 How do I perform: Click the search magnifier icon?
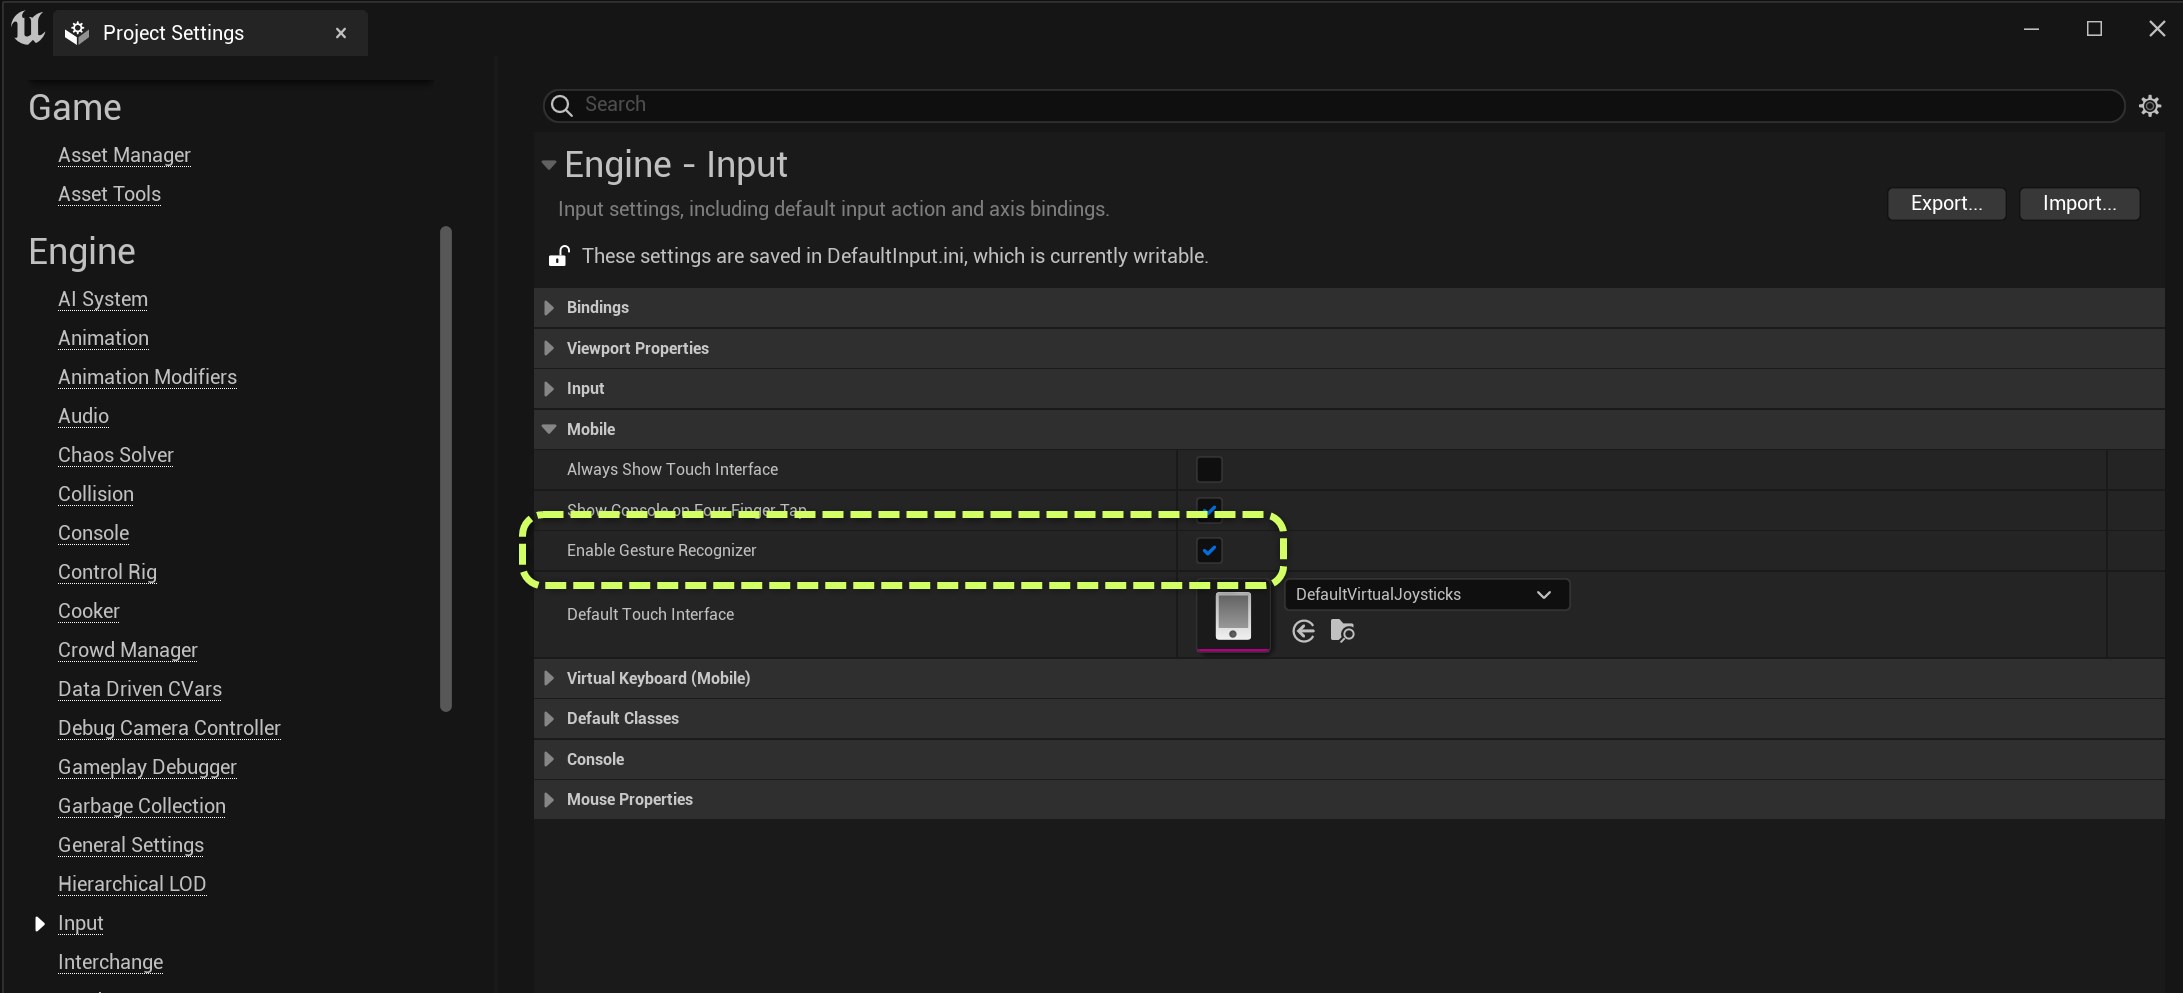click(x=563, y=106)
